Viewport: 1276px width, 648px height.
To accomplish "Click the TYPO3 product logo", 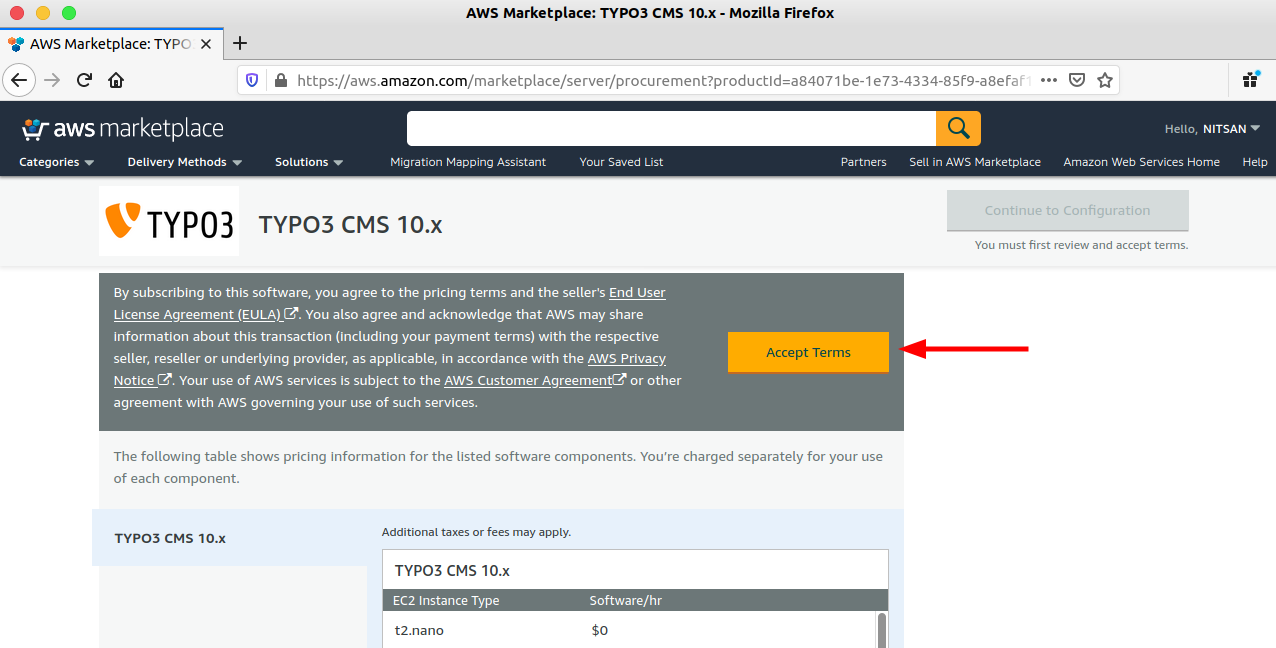I will [169, 220].
